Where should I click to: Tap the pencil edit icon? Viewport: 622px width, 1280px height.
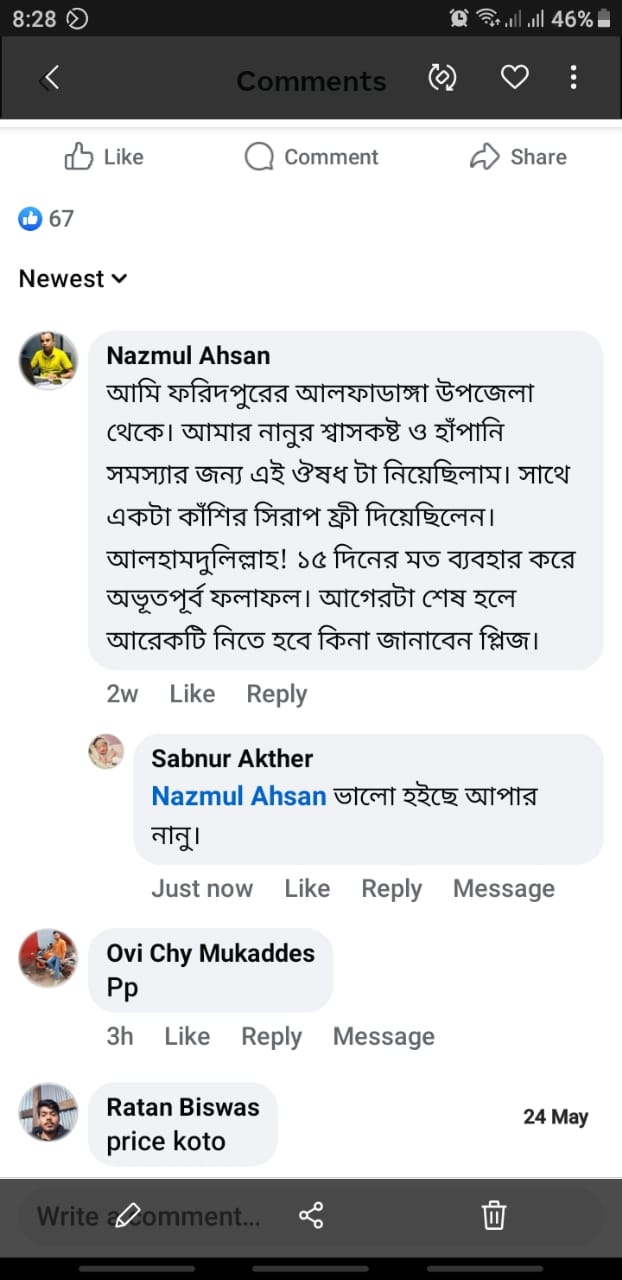pos(129,1215)
